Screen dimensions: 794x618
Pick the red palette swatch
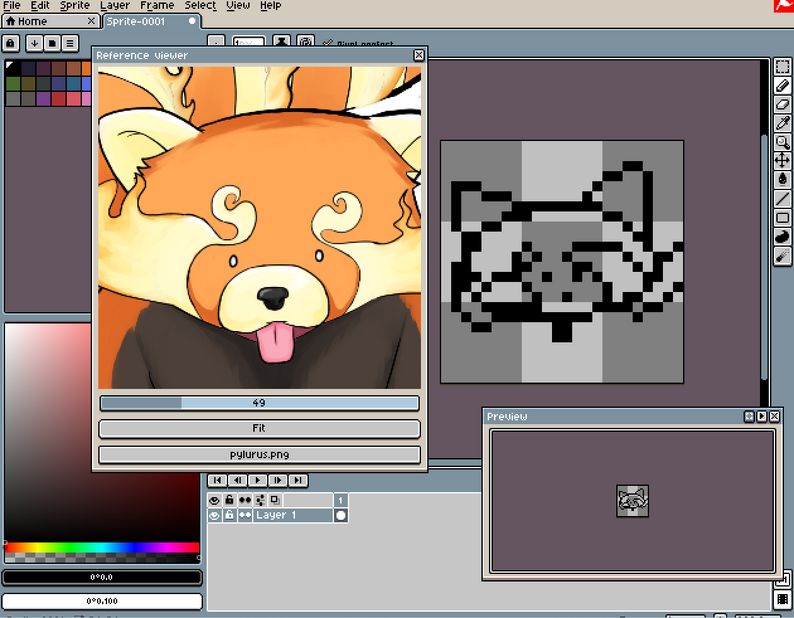click(x=59, y=99)
